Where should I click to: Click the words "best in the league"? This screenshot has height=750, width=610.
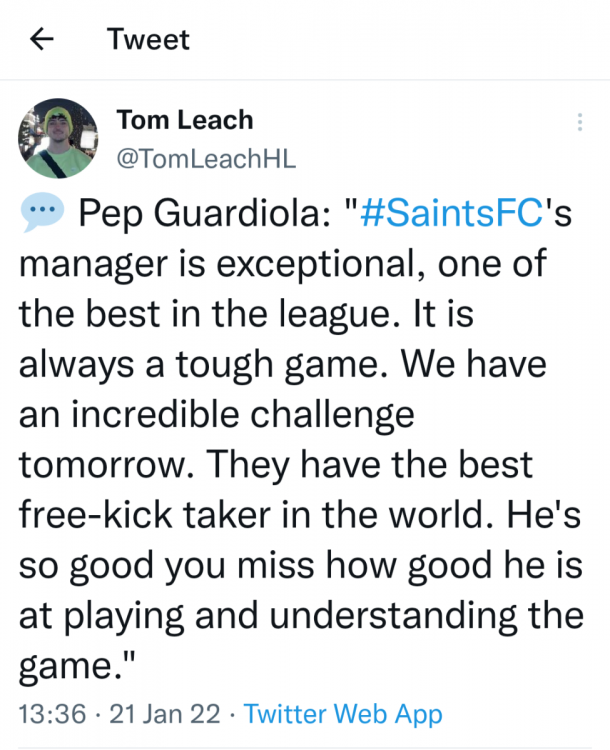[x=208, y=313]
